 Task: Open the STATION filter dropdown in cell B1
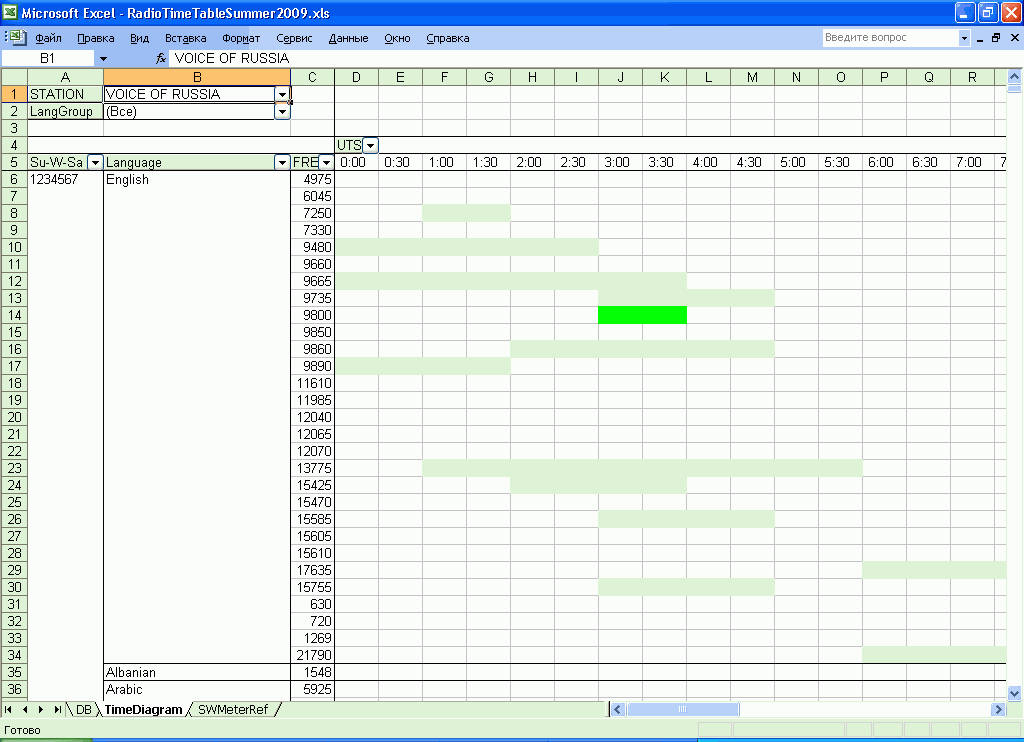[282, 94]
